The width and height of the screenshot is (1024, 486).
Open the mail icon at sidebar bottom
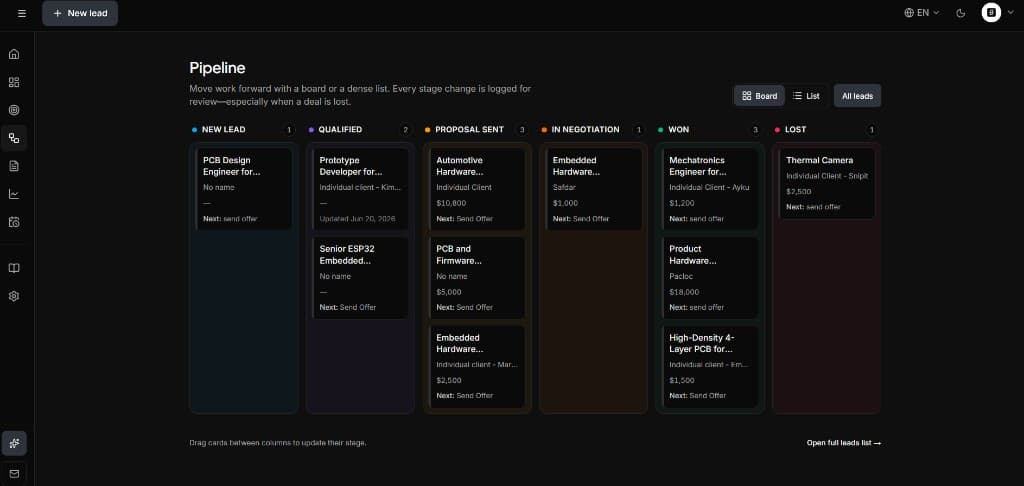14,474
